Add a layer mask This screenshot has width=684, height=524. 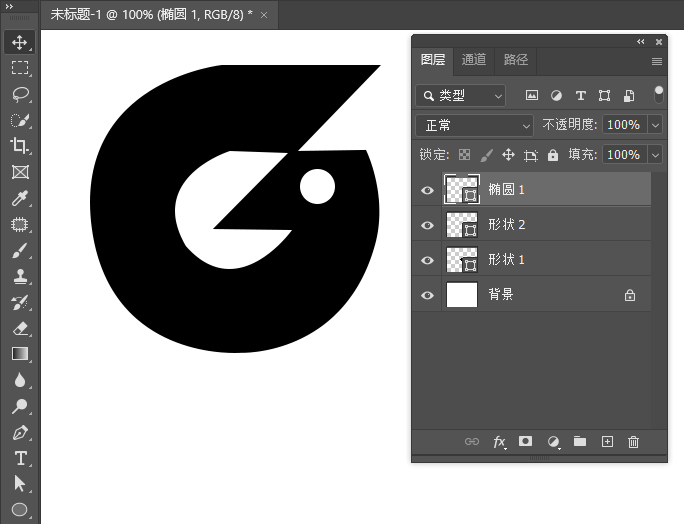[525, 441]
